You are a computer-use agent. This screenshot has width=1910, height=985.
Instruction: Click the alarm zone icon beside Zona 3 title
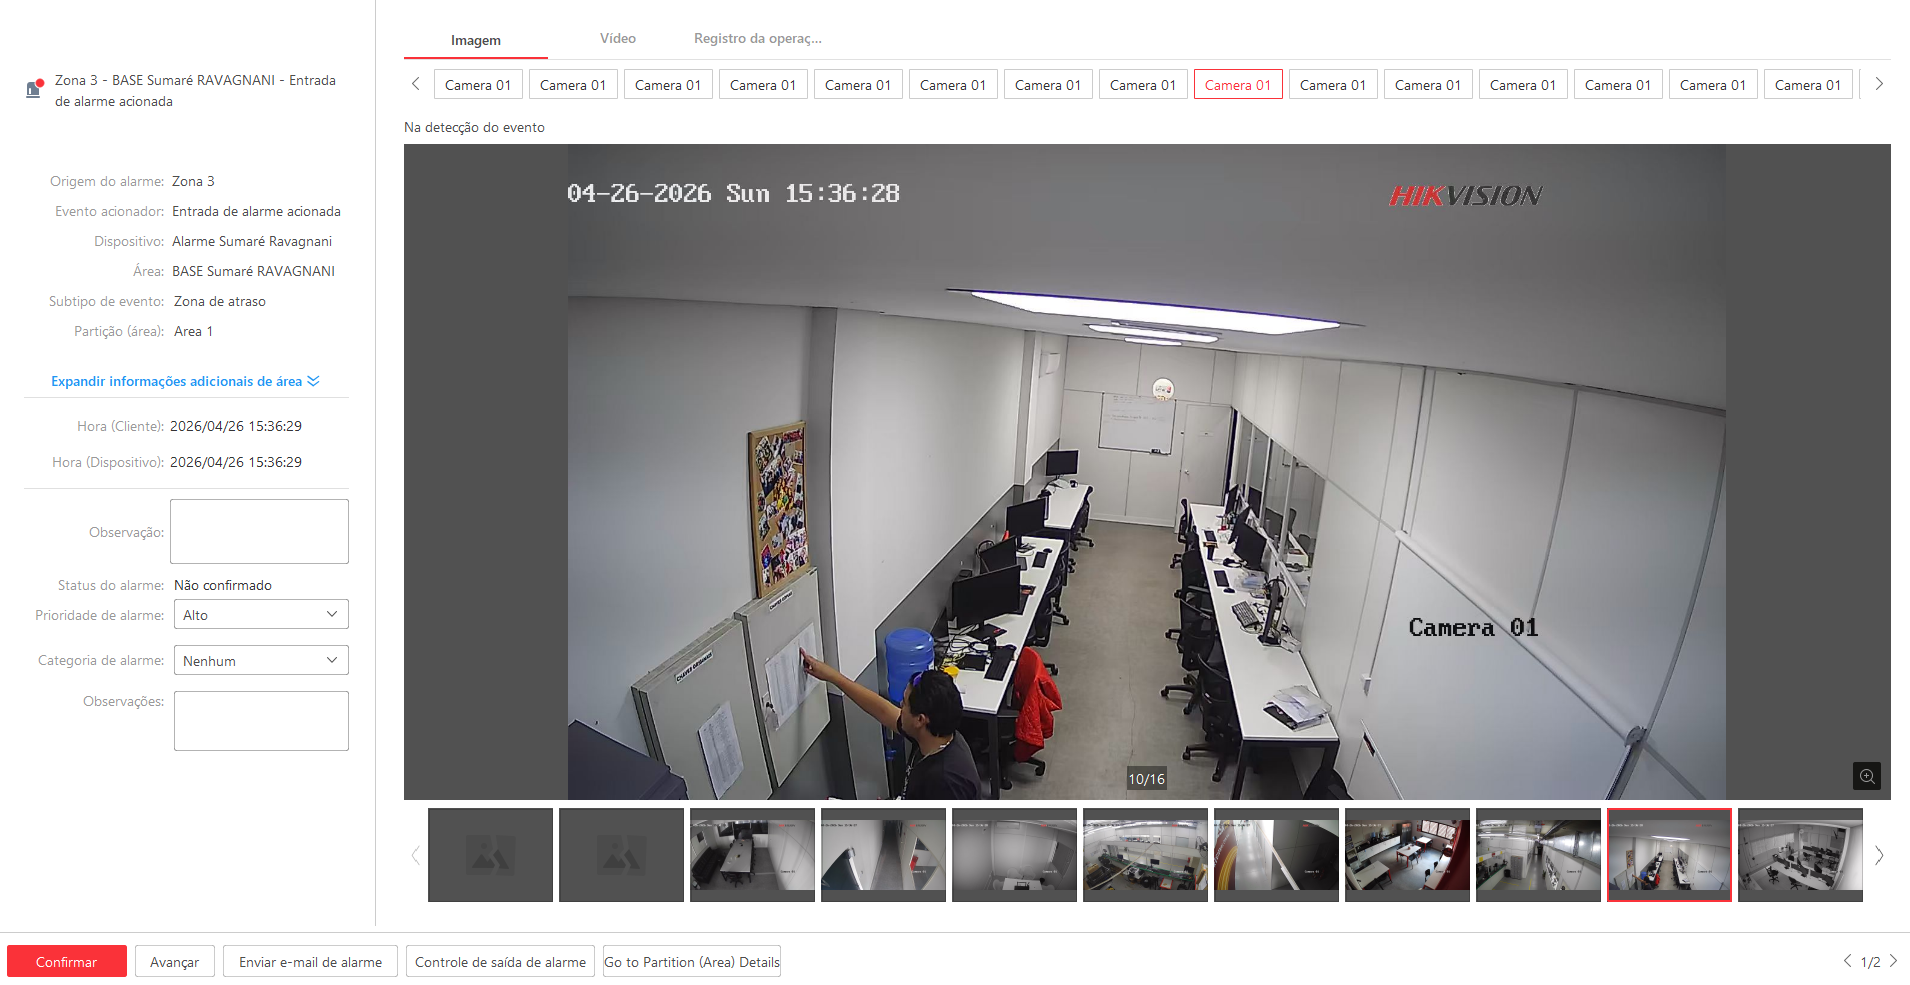[34, 89]
